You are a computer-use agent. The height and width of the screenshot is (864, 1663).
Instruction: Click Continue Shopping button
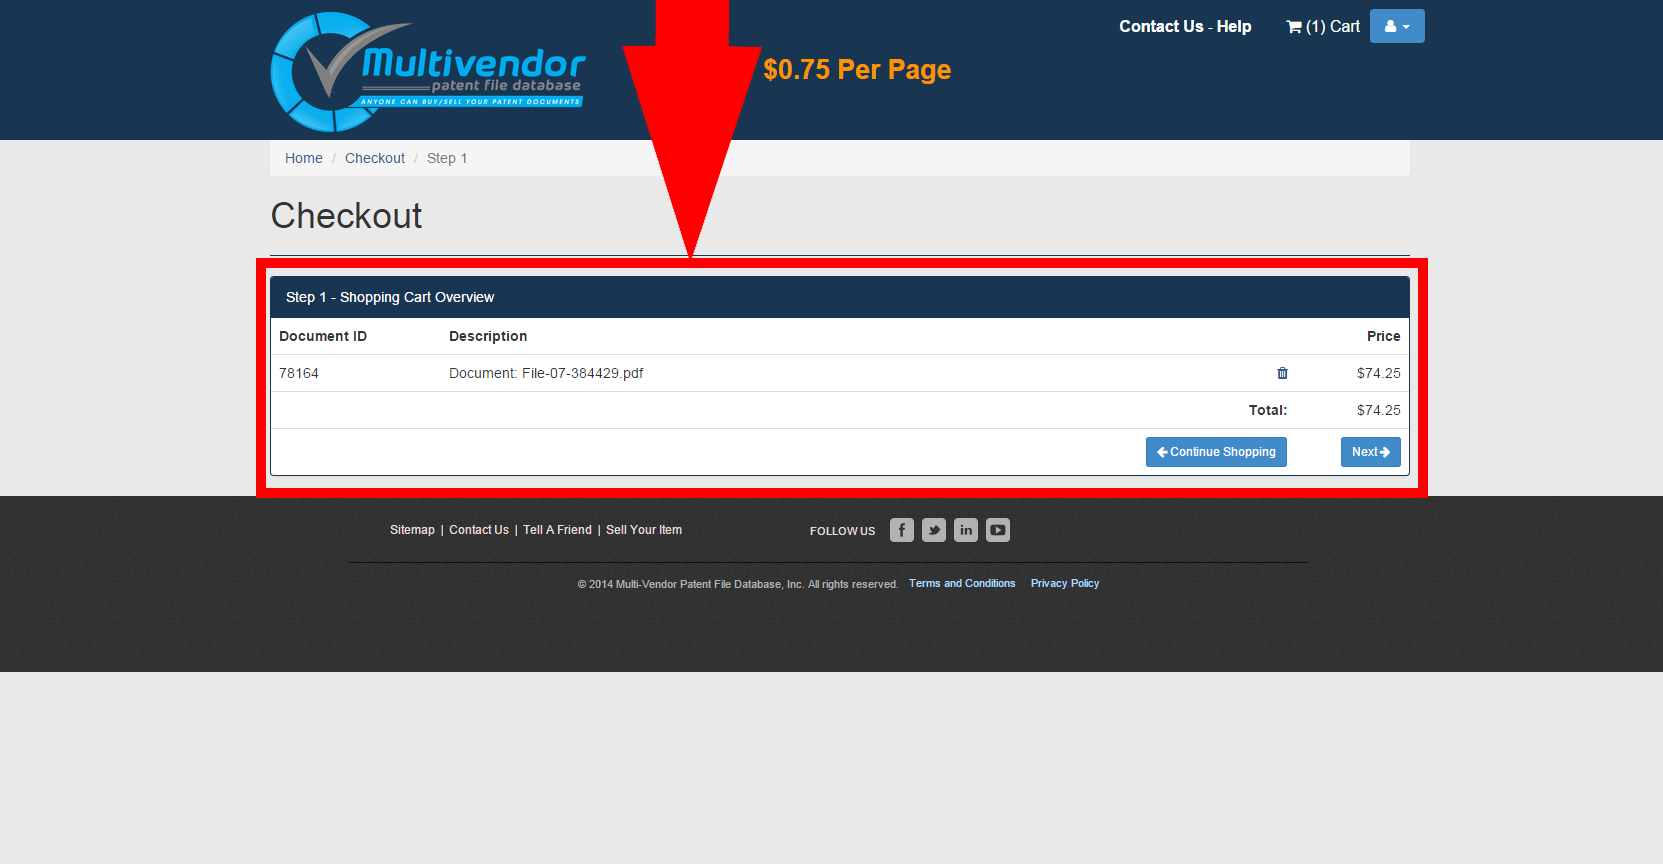point(1215,452)
